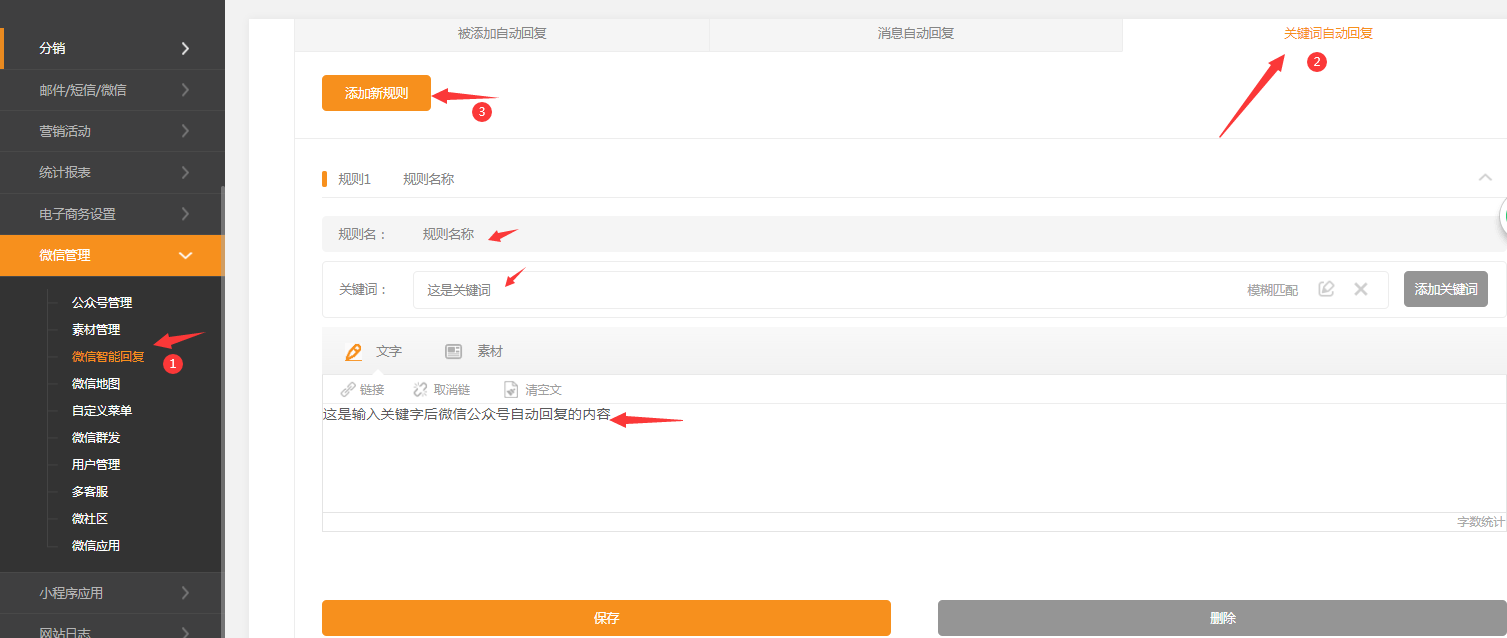Delete keyword using the X icon
The image size is (1507, 638).
(x=1360, y=289)
